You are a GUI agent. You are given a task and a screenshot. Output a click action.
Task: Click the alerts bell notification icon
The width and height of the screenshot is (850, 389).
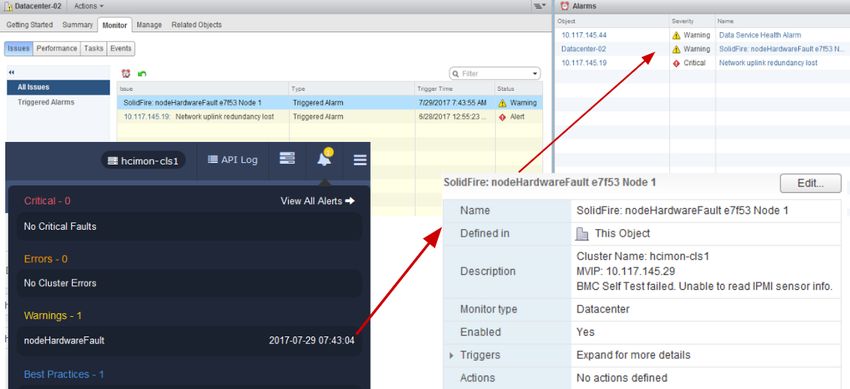coord(324,159)
